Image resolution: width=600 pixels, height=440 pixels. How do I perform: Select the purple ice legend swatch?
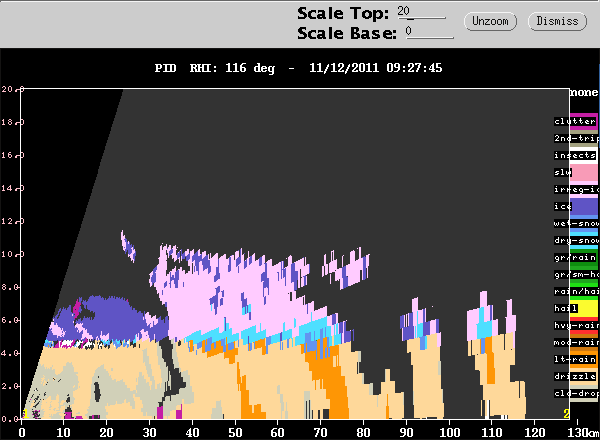(584, 207)
